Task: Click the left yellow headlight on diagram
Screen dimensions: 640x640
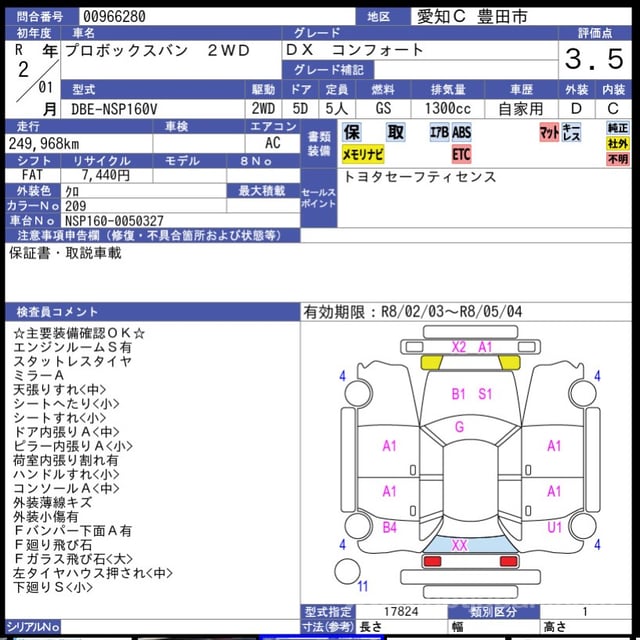Action: [432, 362]
